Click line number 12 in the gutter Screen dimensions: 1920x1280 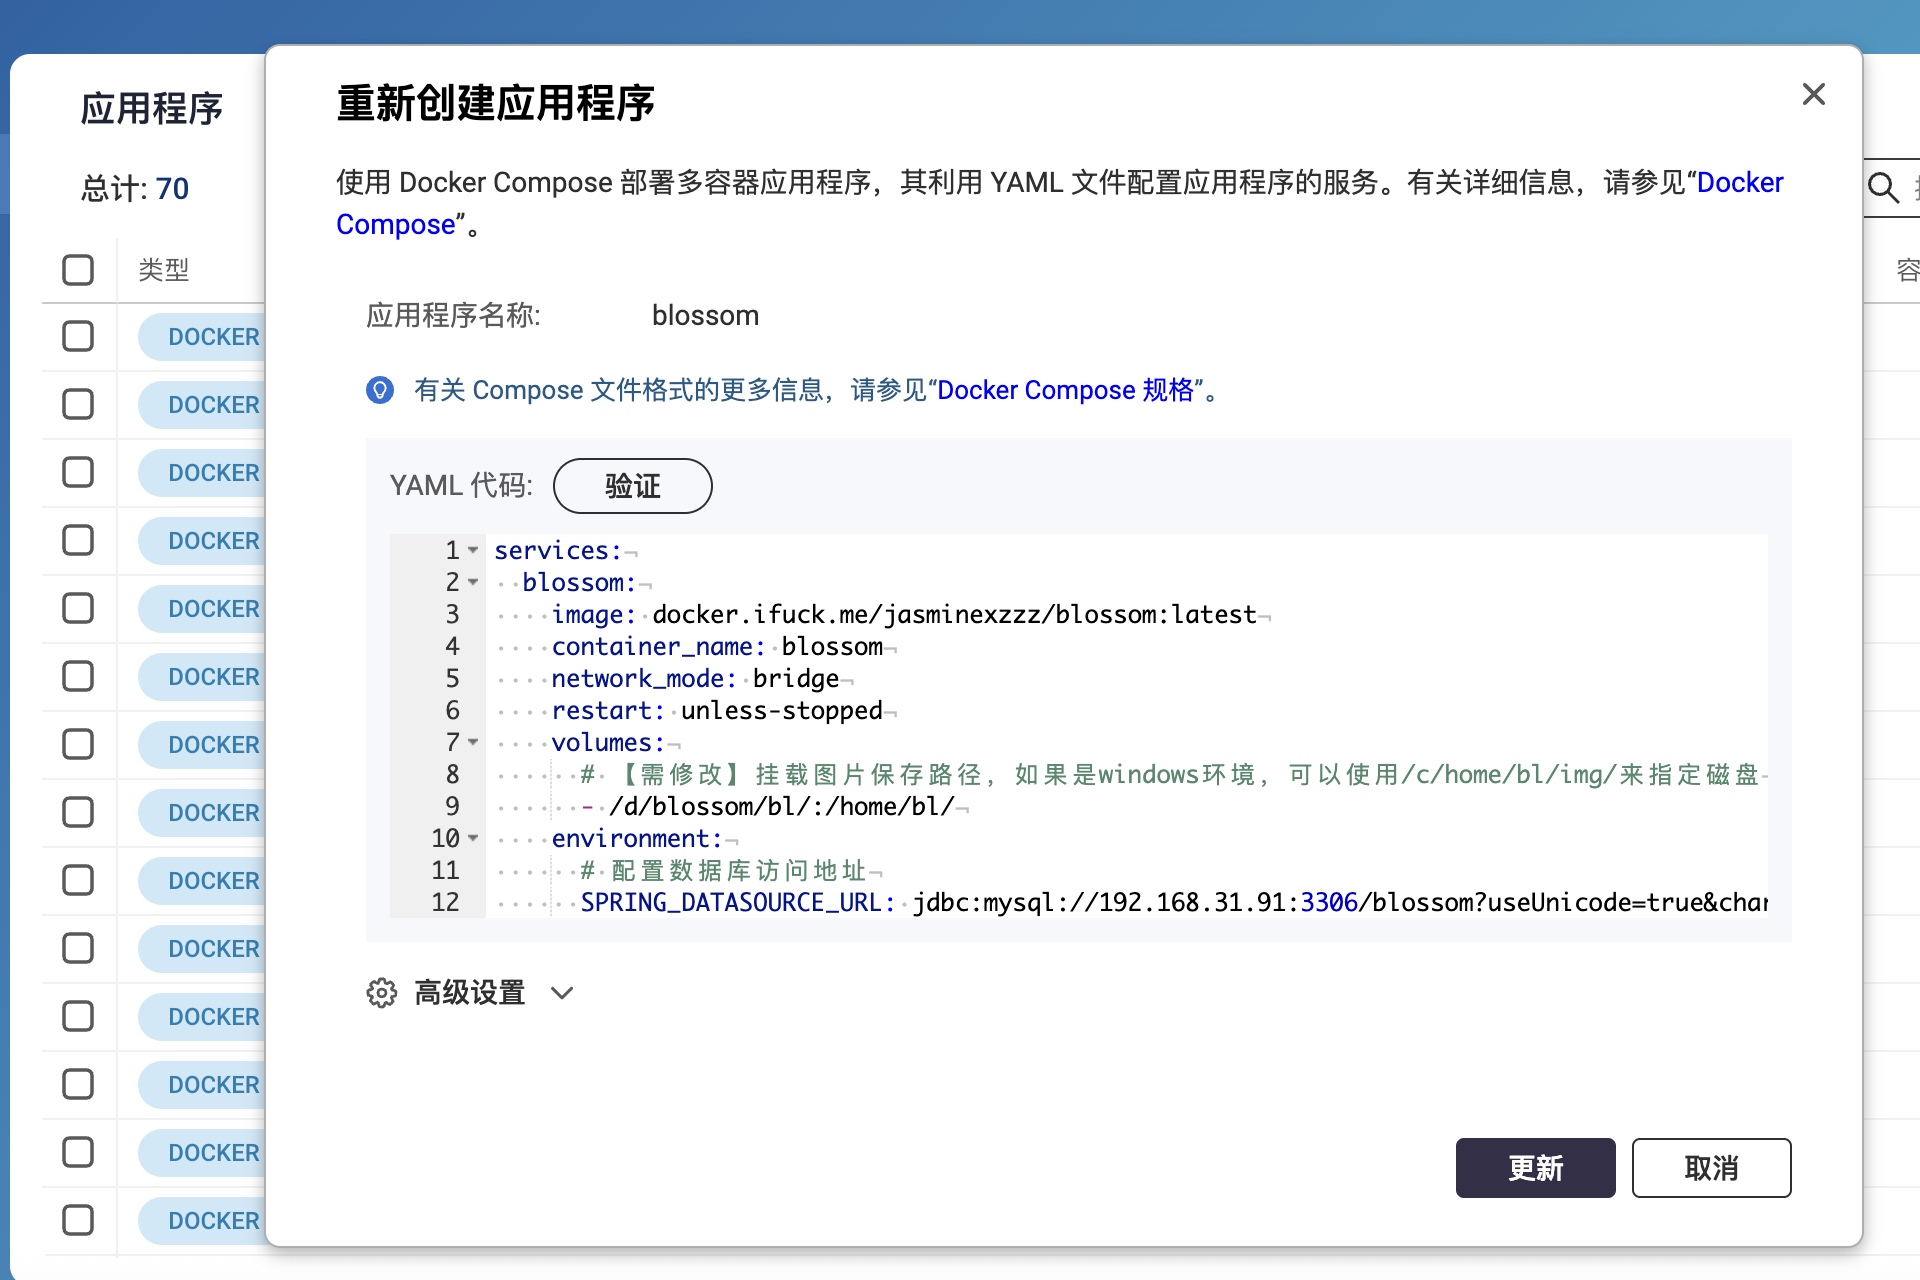[x=445, y=902]
